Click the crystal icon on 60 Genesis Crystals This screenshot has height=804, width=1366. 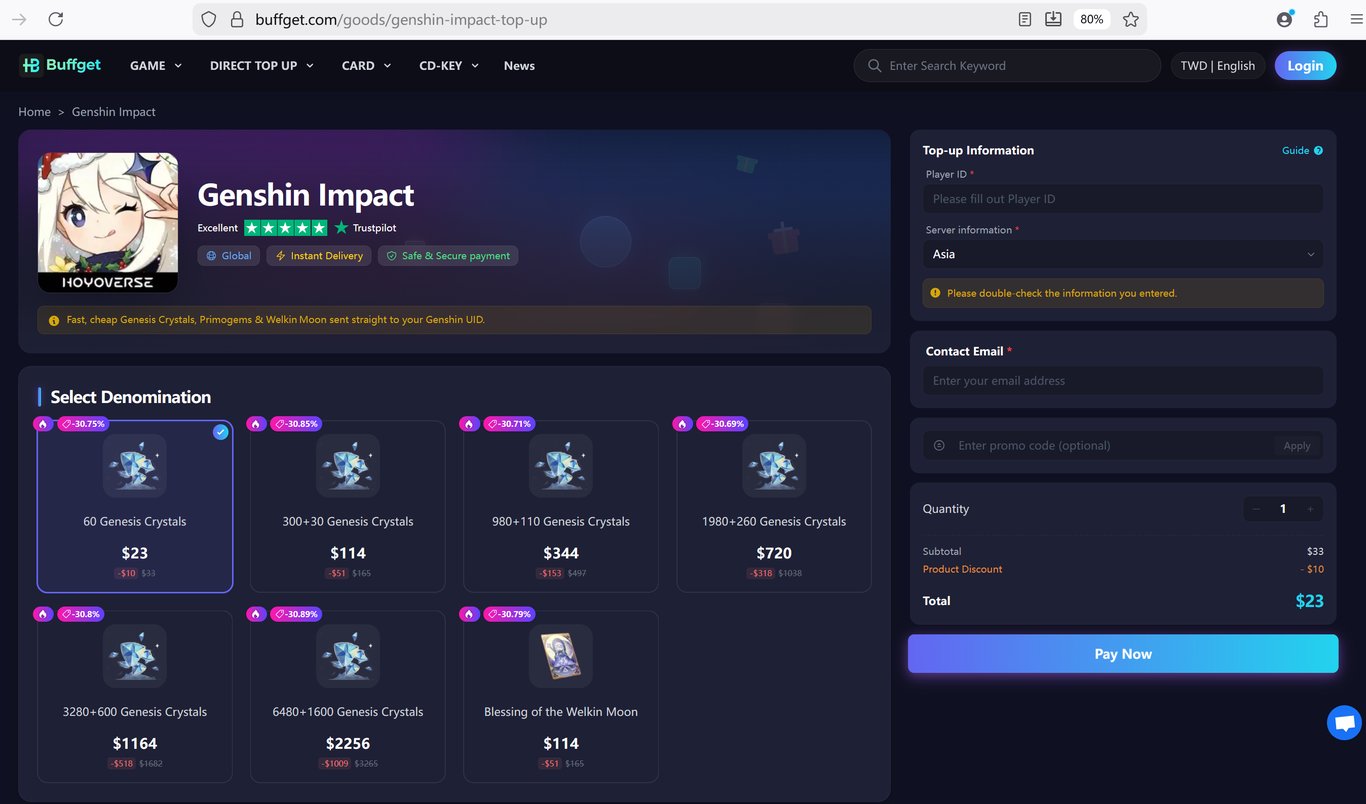click(135, 465)
